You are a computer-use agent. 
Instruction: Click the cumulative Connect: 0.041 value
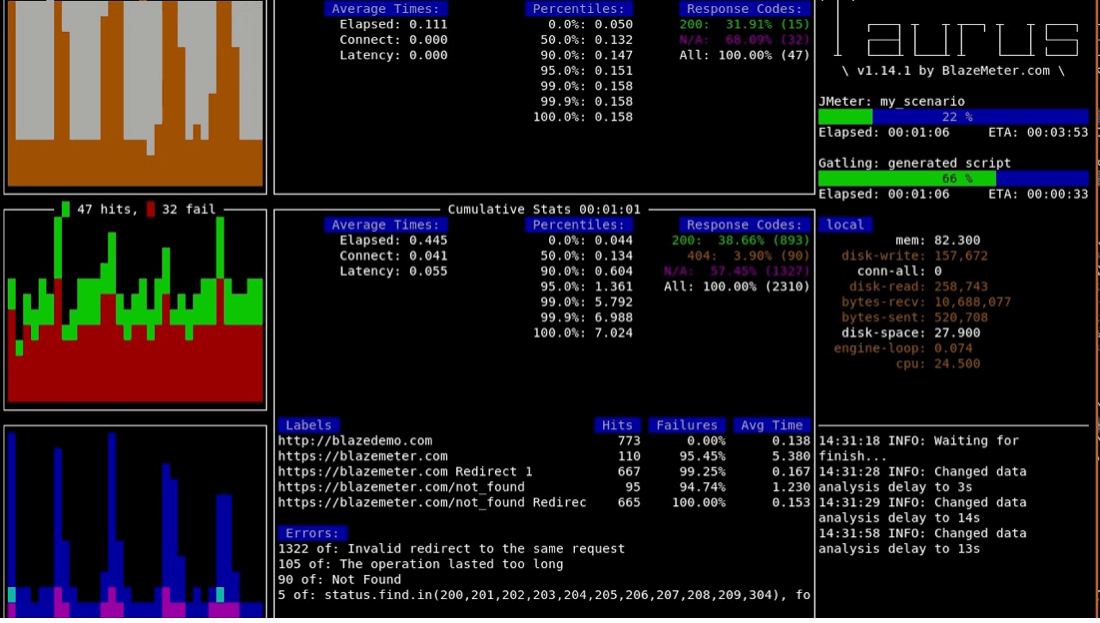(x=394, y=255)
